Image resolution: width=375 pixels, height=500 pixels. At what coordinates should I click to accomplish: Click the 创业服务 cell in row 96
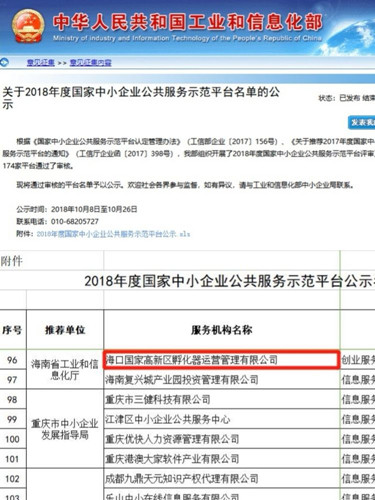click(x=358, y=360)
